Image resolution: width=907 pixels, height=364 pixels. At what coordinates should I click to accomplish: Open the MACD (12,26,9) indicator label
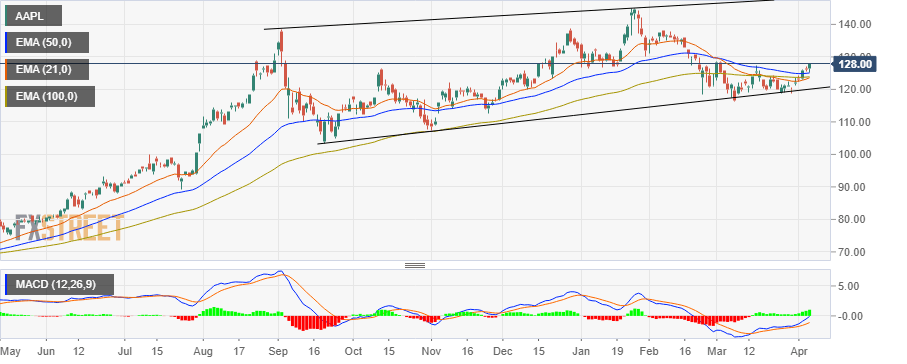tap(59, 284)
